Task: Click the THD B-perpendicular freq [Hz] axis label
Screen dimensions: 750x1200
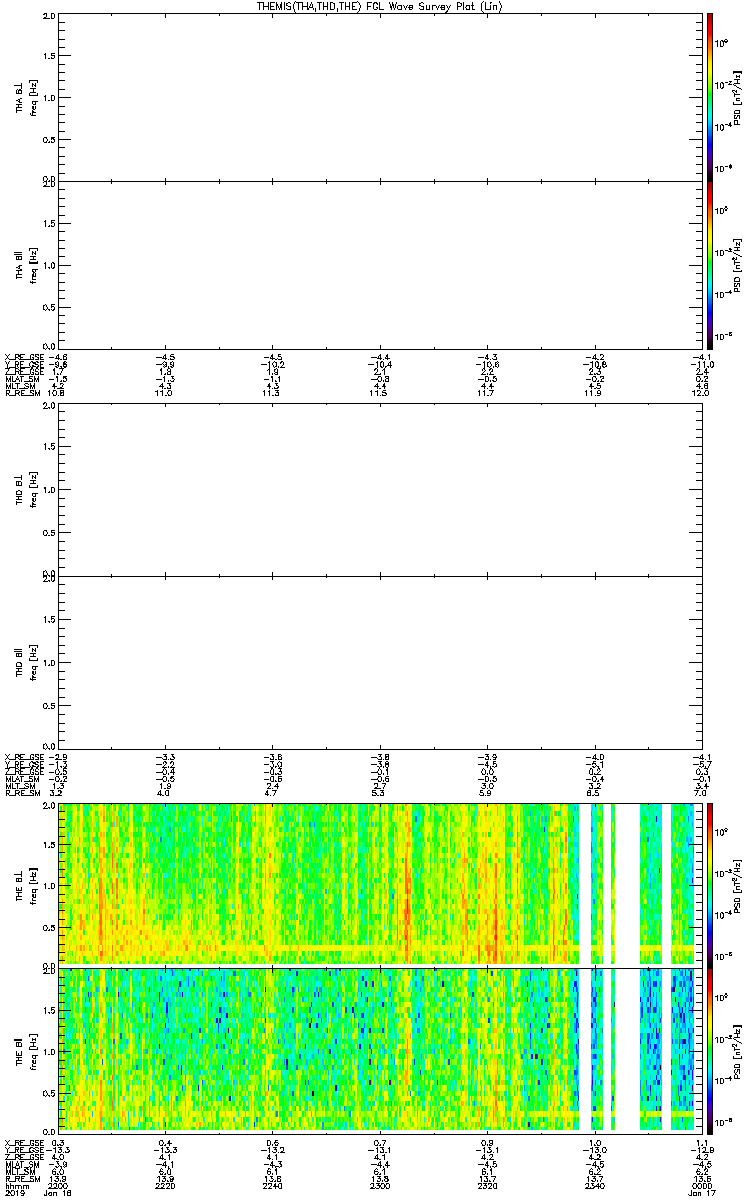Action: click(33, 492)
